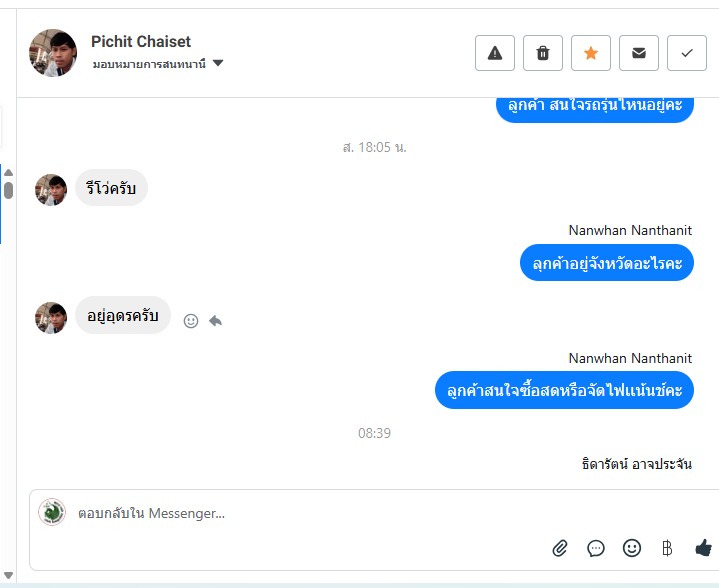Image resolution: width=719 pixels, height=588 pixels.
Task: Click the dropdown arrow beside assign conversation
Action: click(x=218, y=63)
